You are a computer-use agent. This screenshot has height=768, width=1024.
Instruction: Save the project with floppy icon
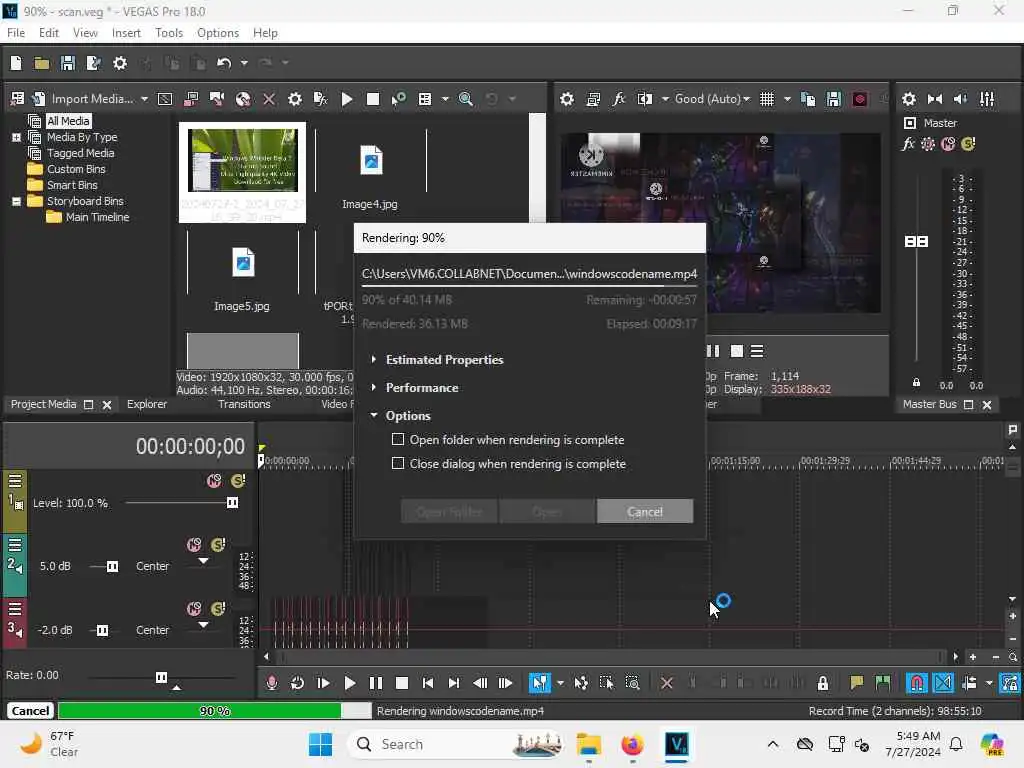67,63
